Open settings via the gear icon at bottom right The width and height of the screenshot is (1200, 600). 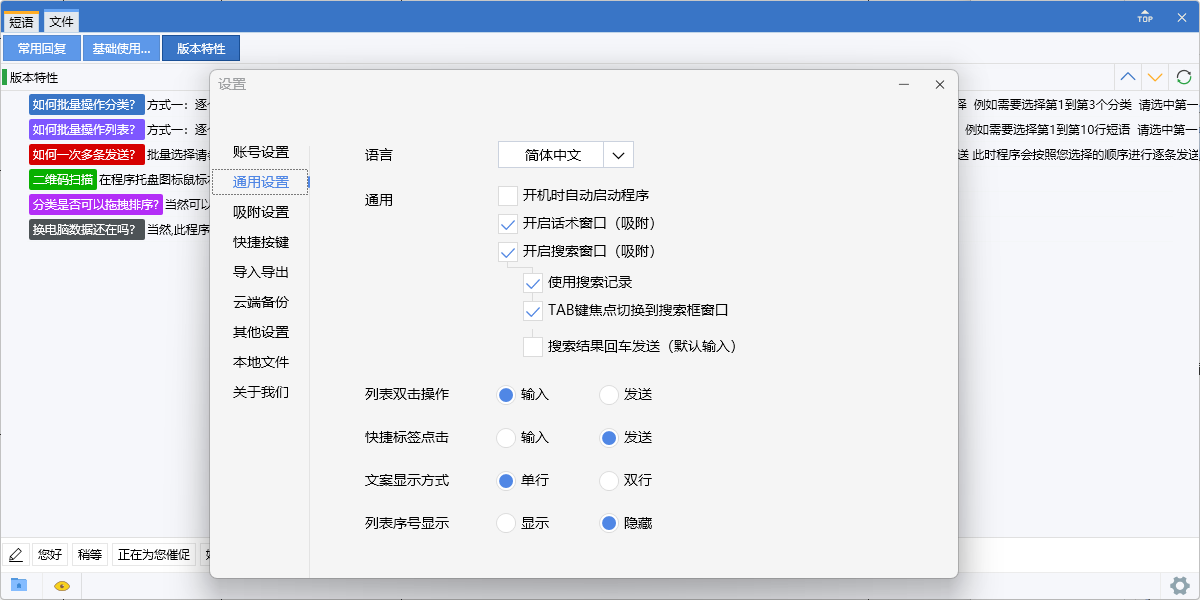point(1180,586)
